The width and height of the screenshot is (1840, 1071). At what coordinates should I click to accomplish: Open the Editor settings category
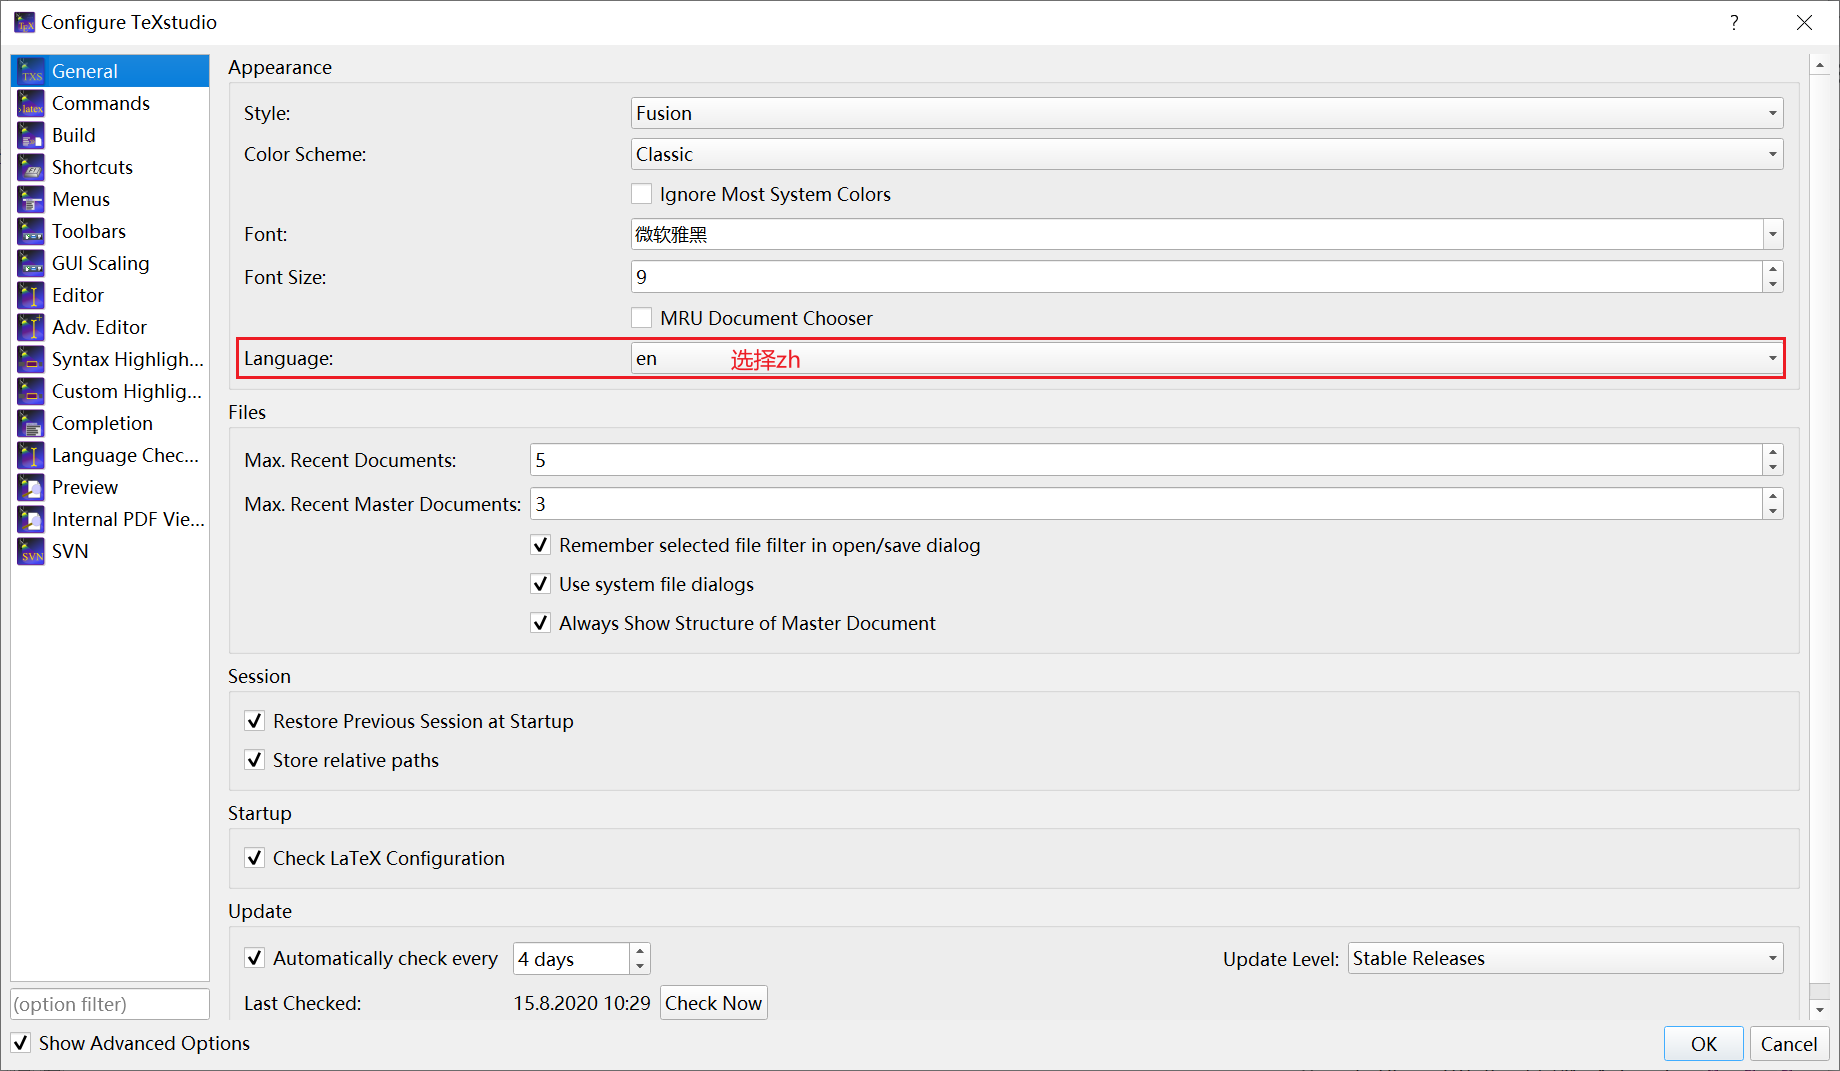pos(110,295)
